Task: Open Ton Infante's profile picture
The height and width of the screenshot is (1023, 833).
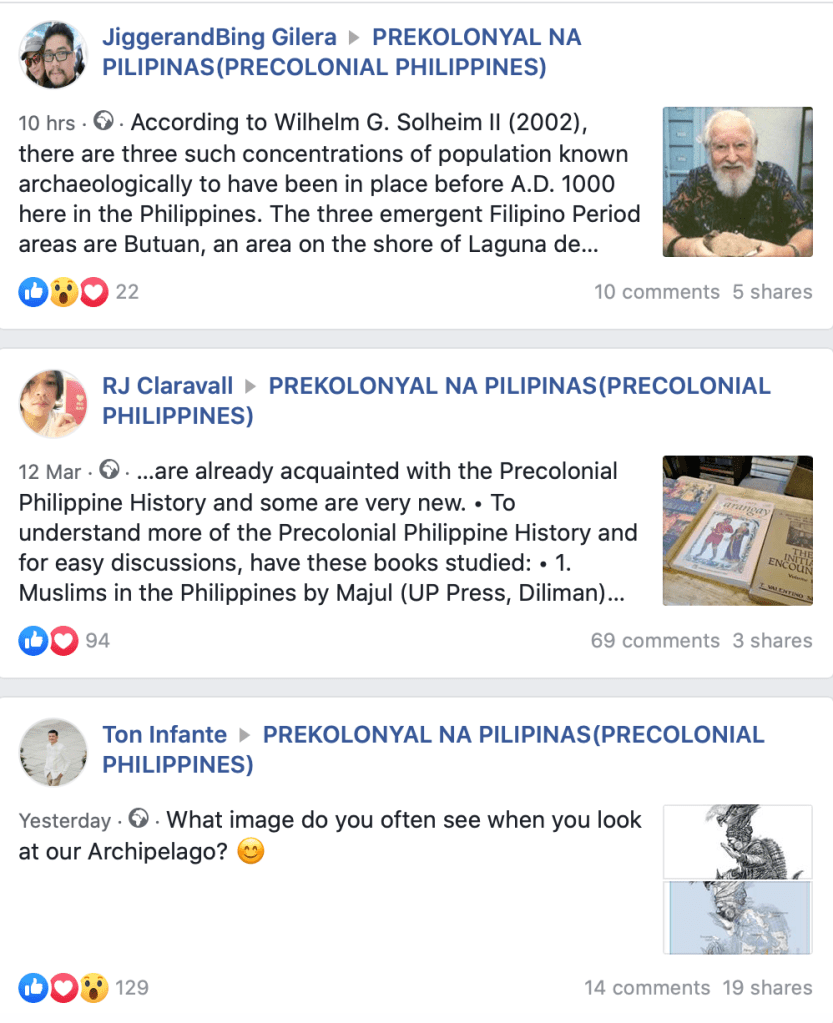Action: (53, 752)
